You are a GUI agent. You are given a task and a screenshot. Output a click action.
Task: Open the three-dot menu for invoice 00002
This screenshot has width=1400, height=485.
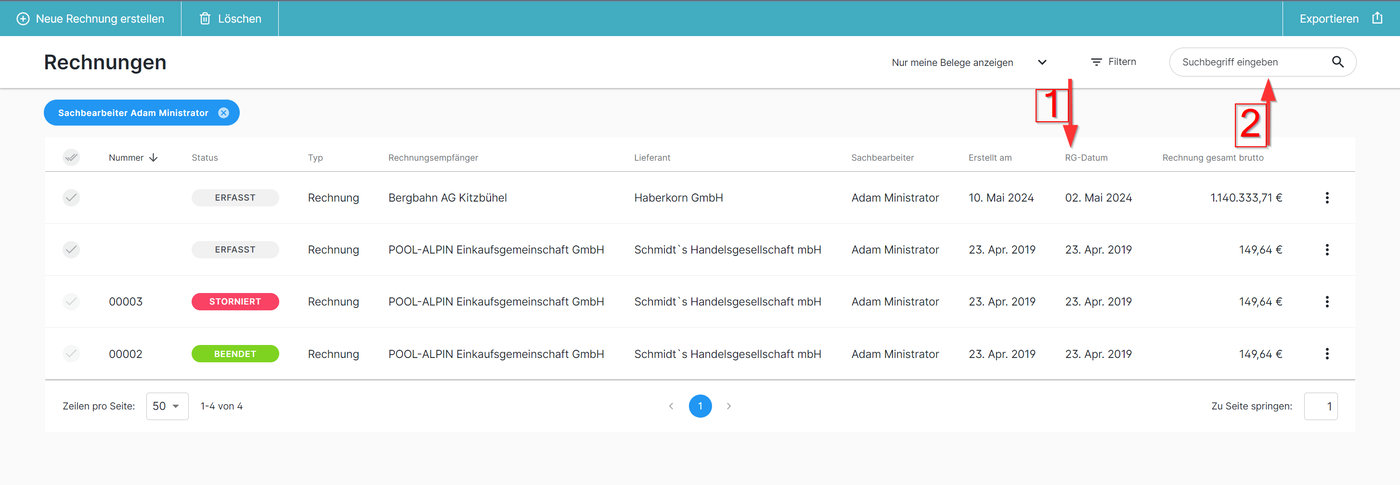pos(1327,354)
